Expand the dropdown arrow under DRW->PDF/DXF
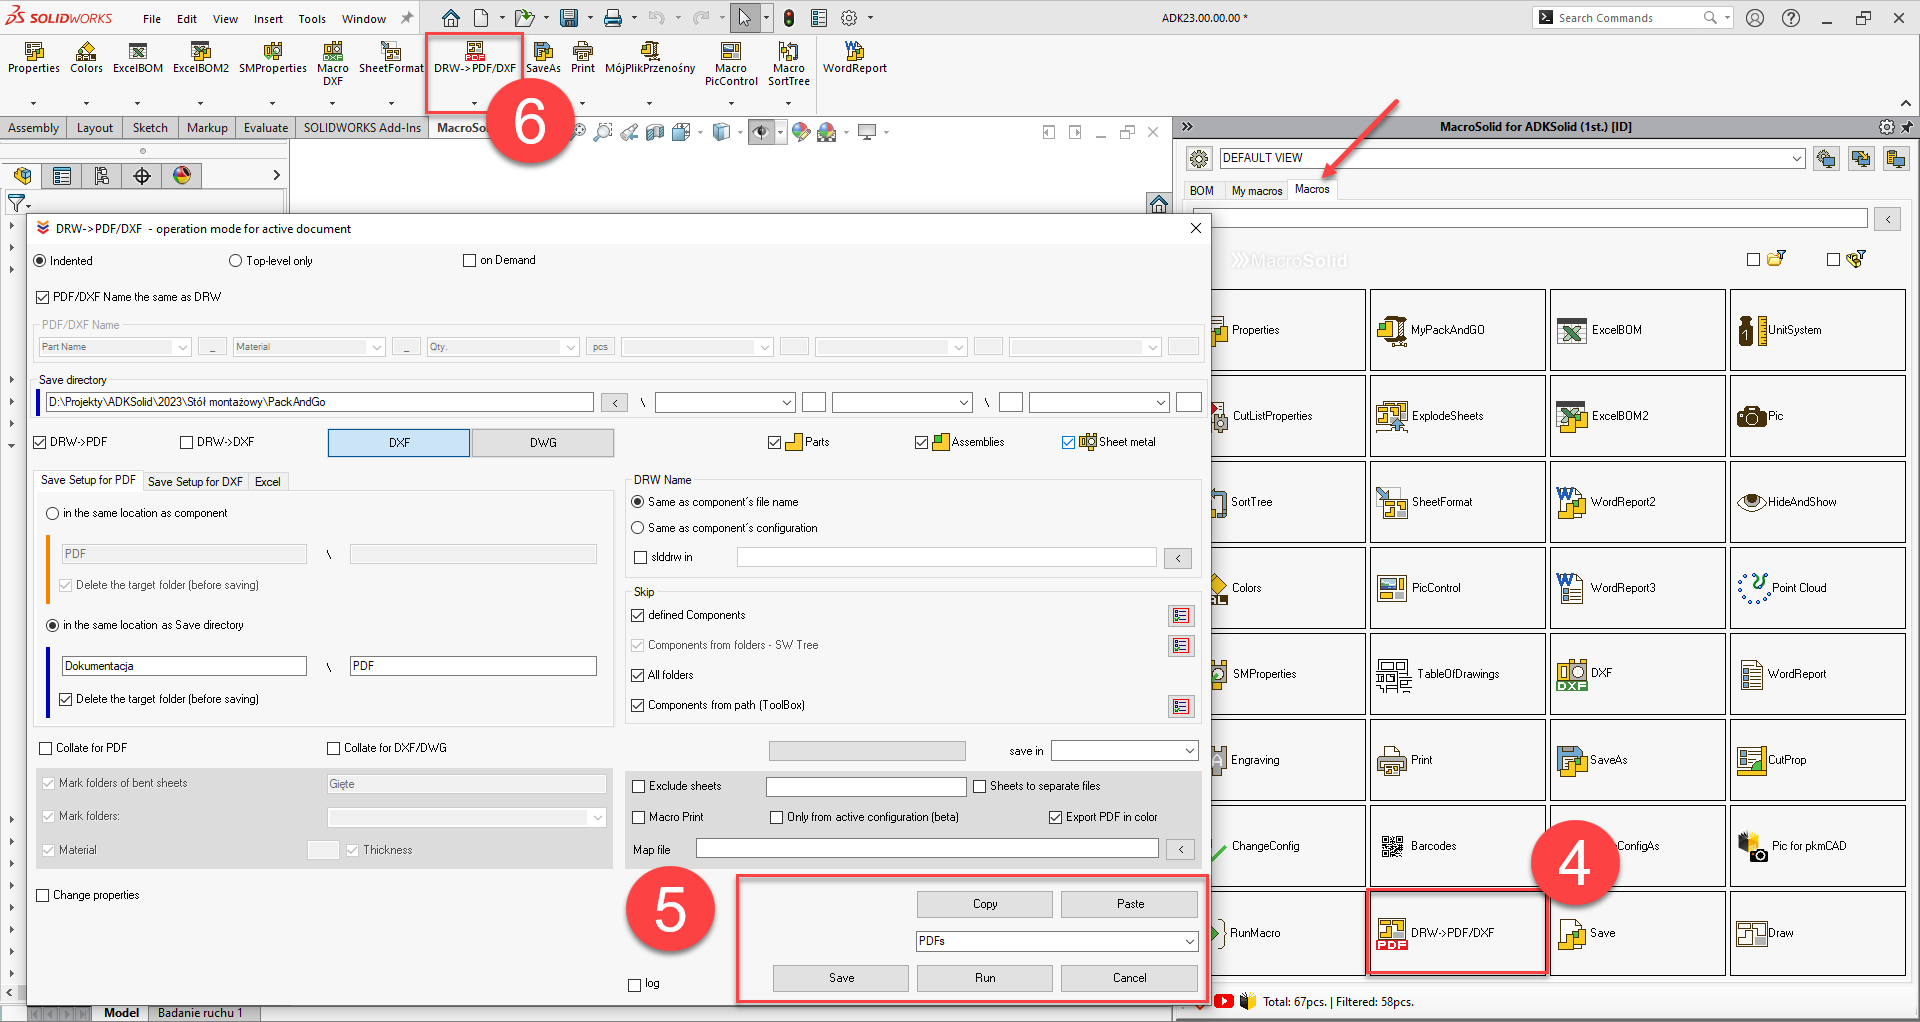This screenshot has width=1920, height=1022. coord(474,103)
